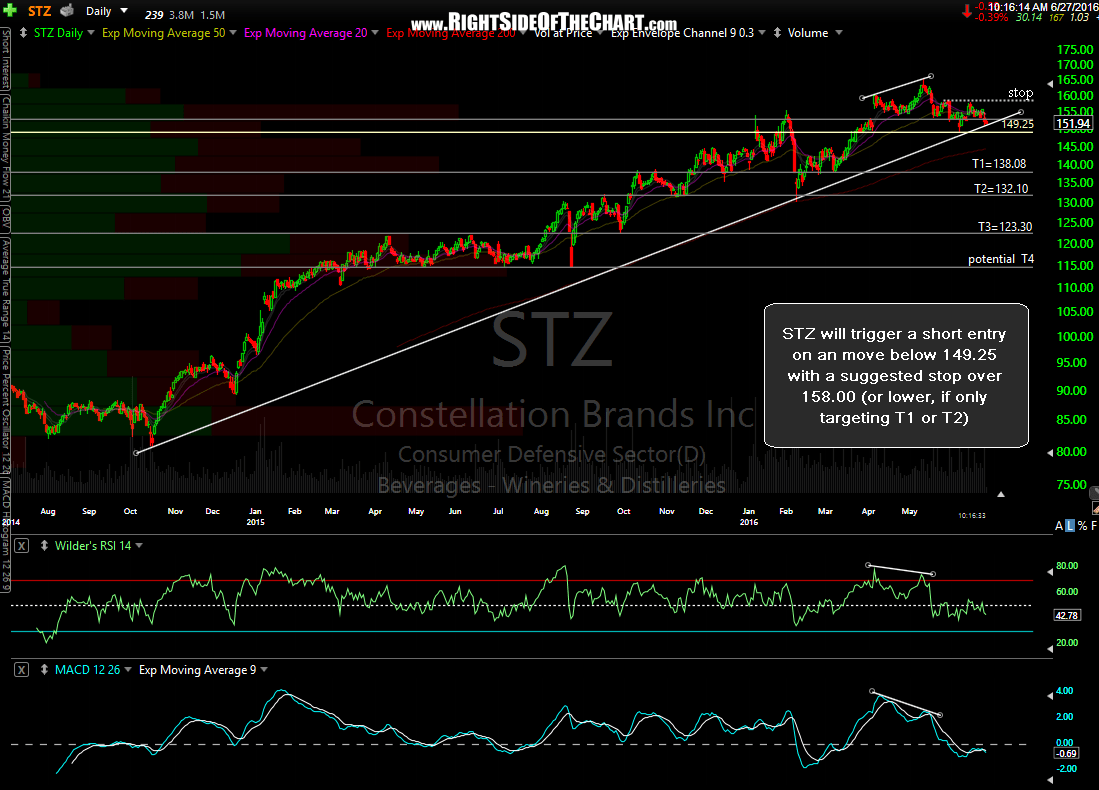Open the OBV side tab
The height and width of the screenshot is (790, 1099).
click(6, 219)
